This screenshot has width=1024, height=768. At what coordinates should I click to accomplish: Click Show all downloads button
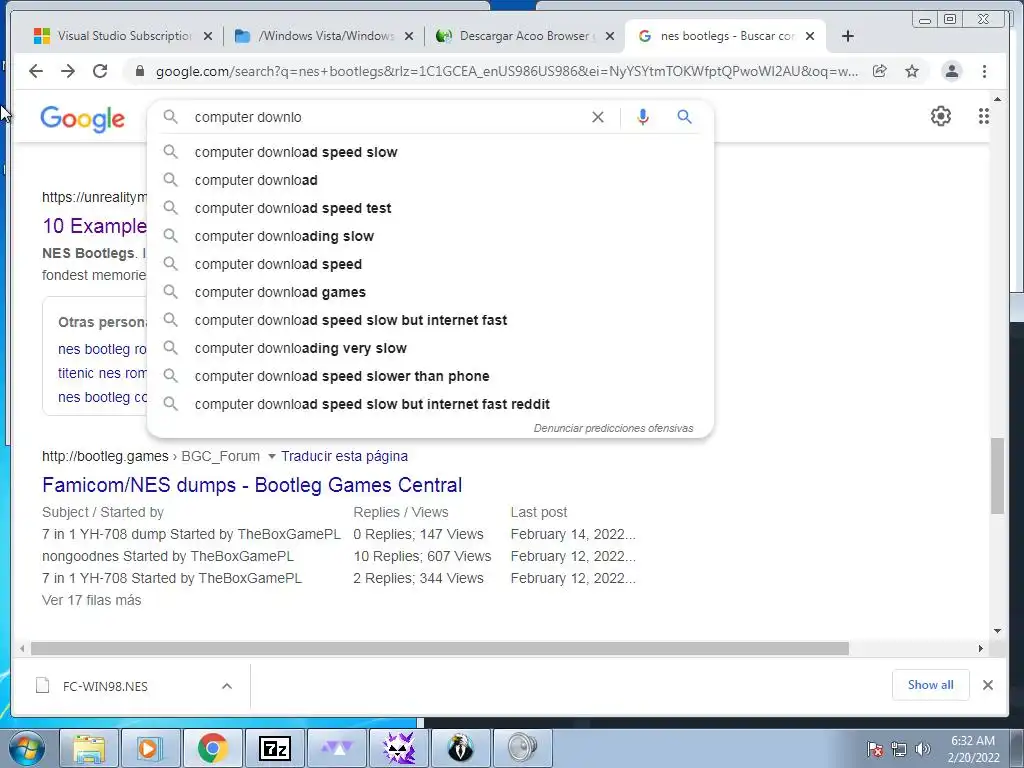click(x=930, y=684)
